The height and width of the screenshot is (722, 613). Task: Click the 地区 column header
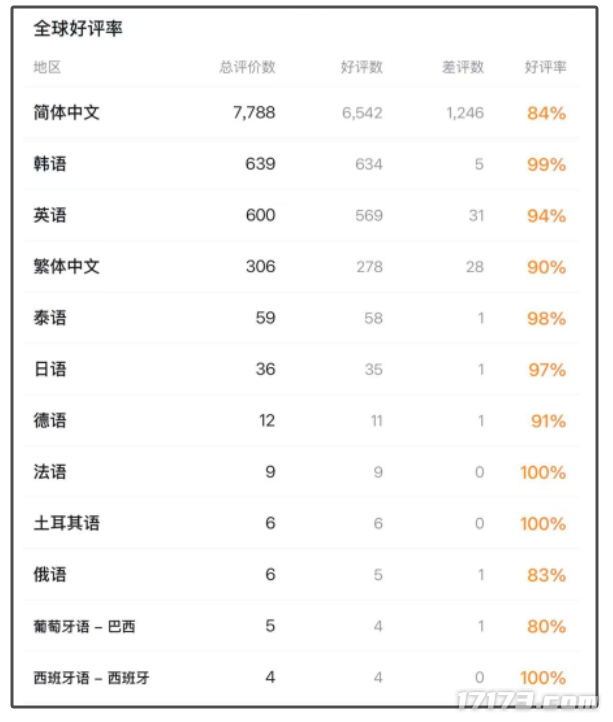[47, 68]
